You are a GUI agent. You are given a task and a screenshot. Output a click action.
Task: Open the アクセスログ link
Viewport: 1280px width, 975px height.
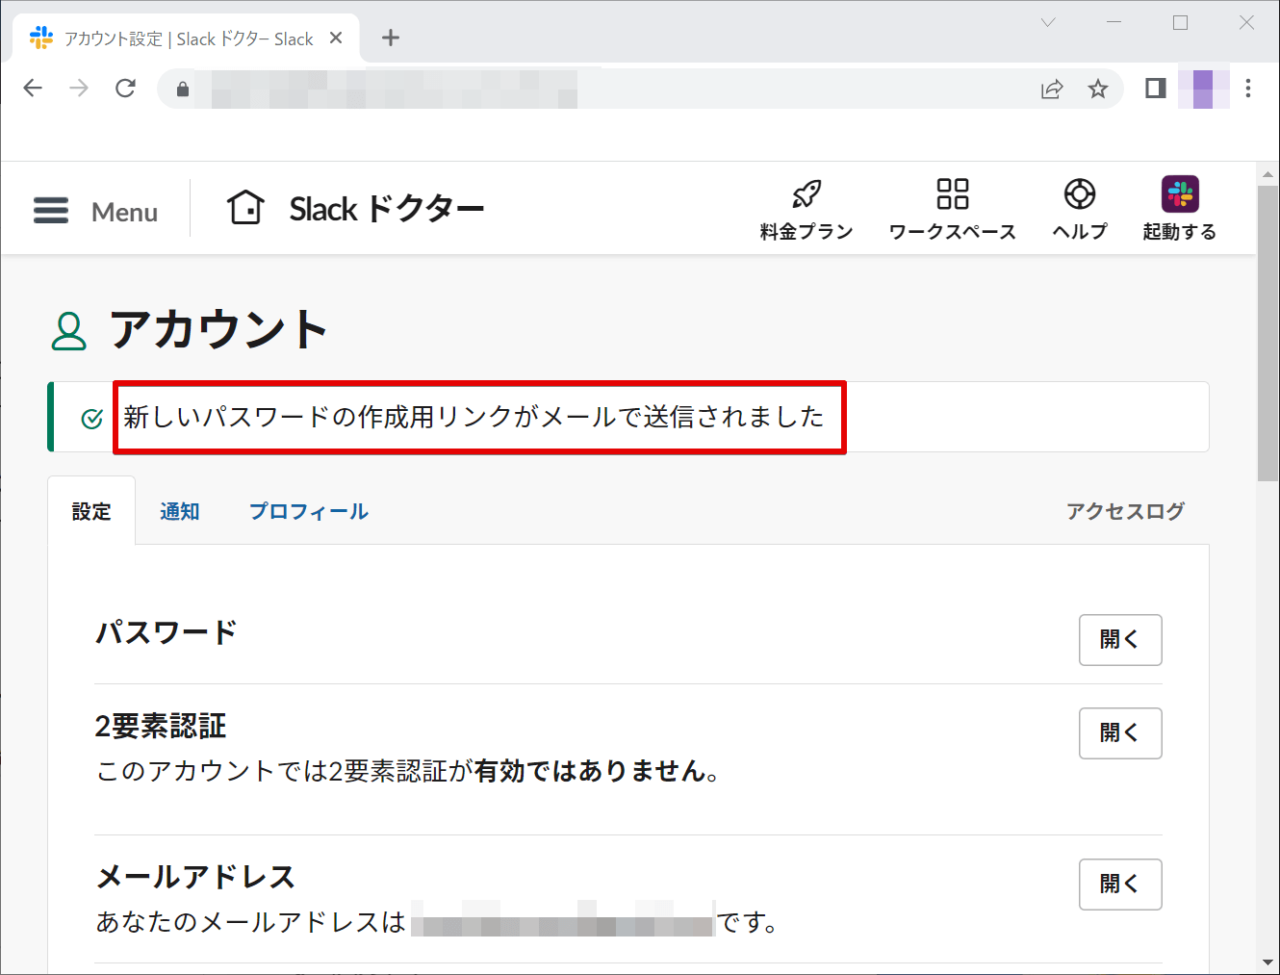pyautogui.click(x=1125, y=511)
